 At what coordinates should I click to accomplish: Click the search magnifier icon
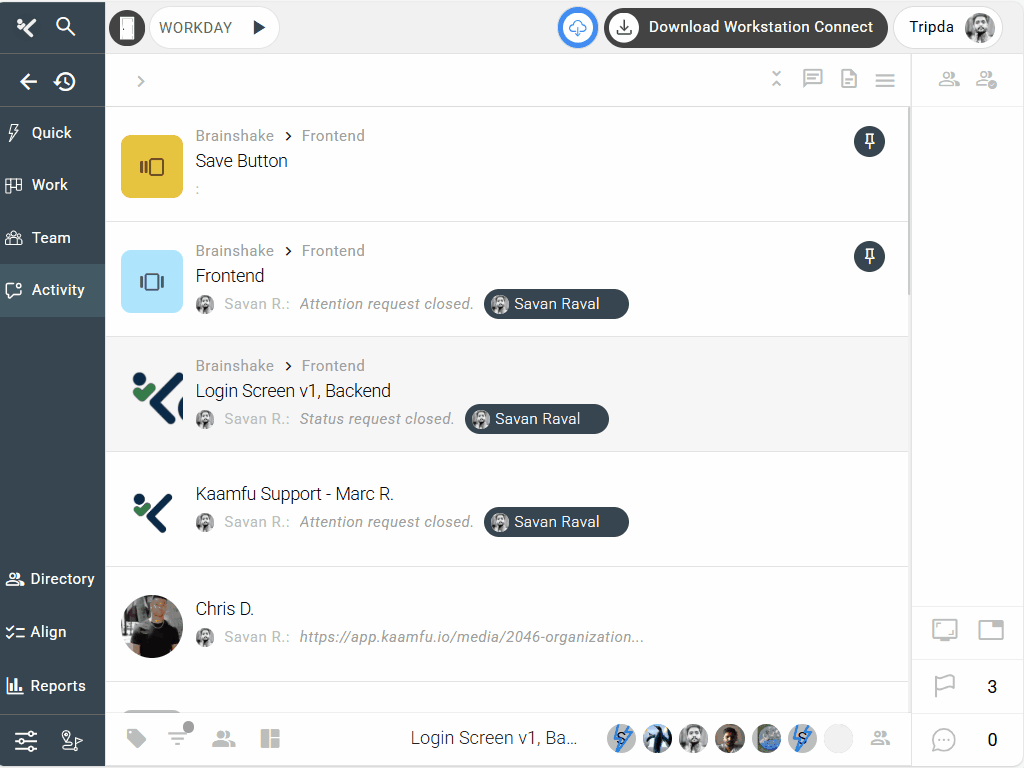point(66,27)
